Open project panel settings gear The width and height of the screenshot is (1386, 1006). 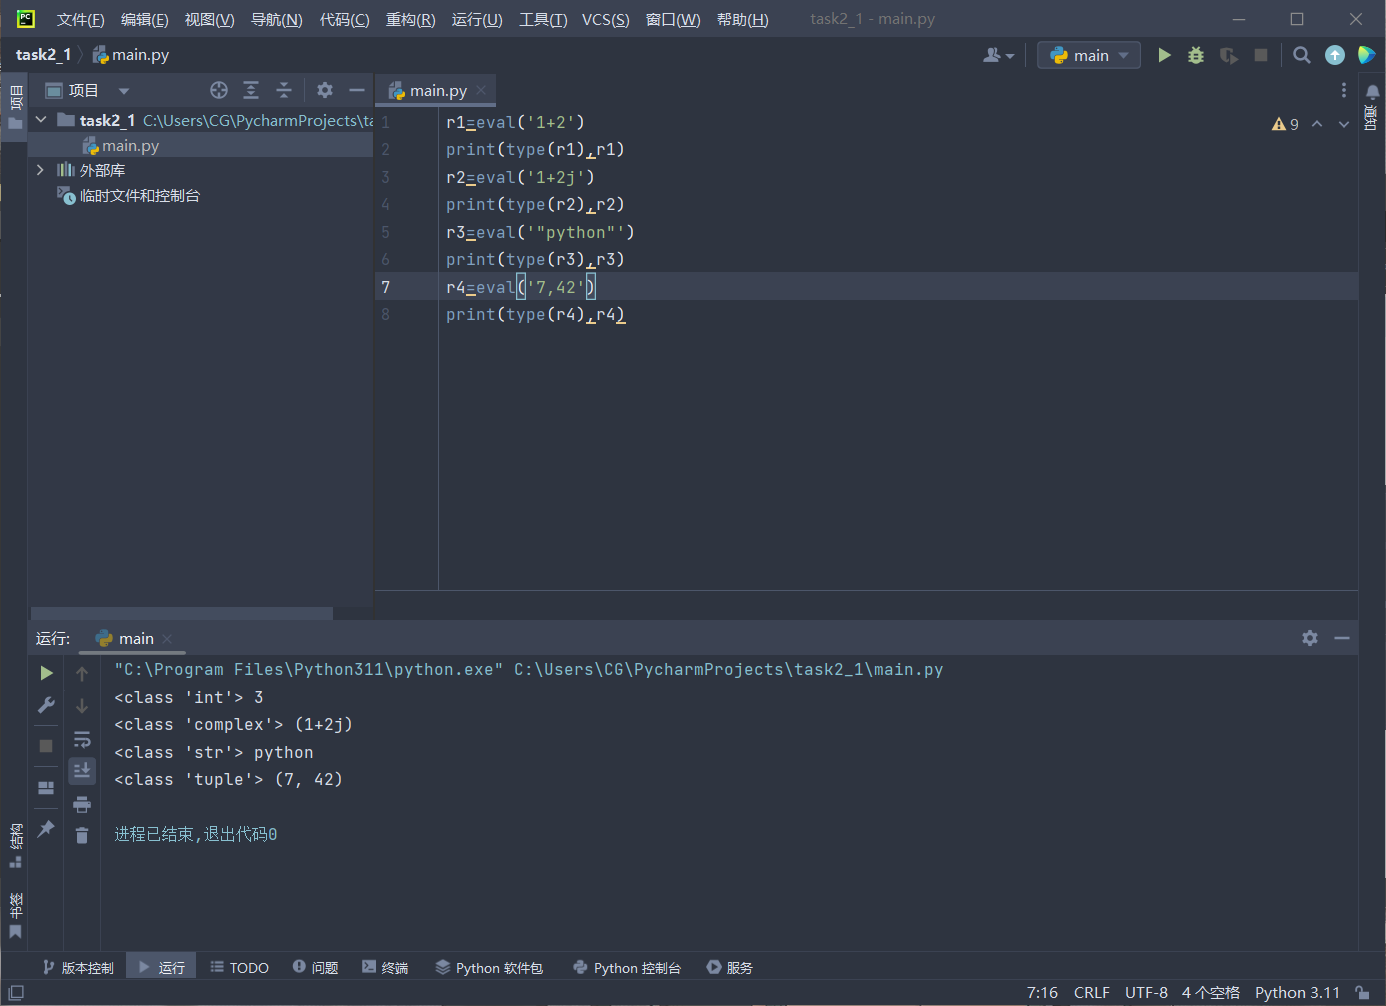point(325,90)
